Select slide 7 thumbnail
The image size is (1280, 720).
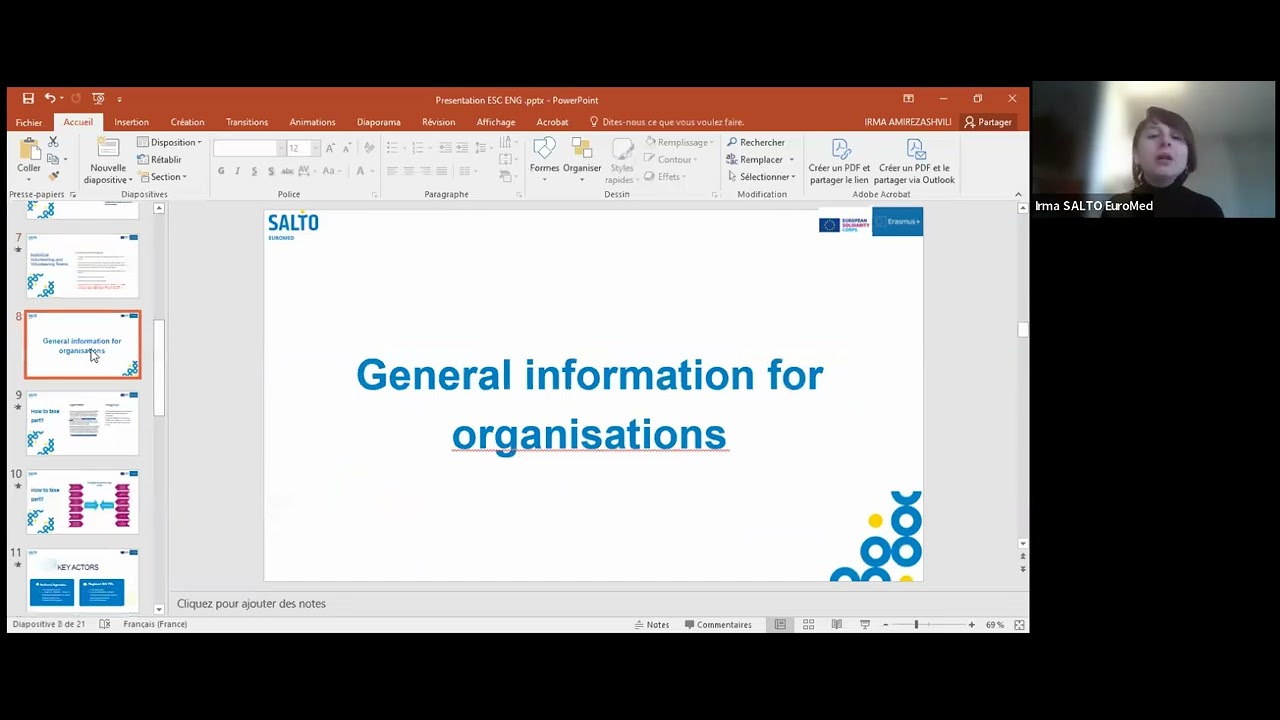[83, 266]
